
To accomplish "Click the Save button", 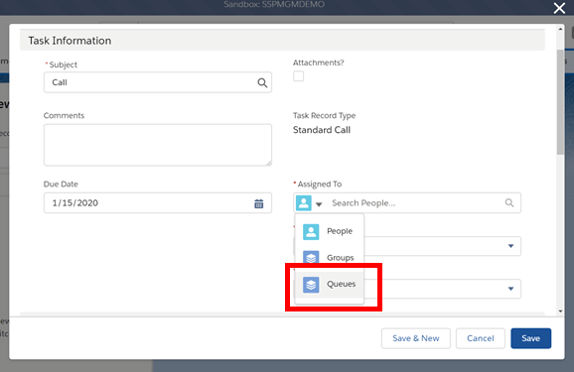I will 531,338.
